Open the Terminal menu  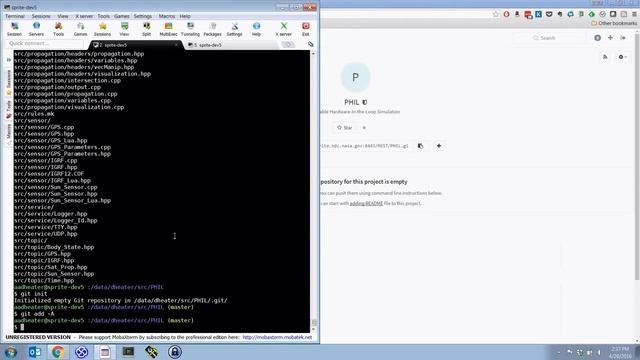click(x=15, y=16)
